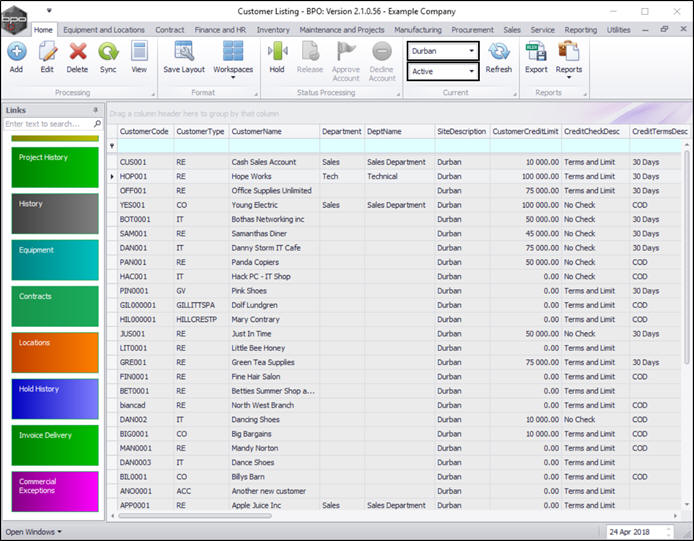Click the Export icon
Viewport: 694px width, 541px height.
point(536,55)
